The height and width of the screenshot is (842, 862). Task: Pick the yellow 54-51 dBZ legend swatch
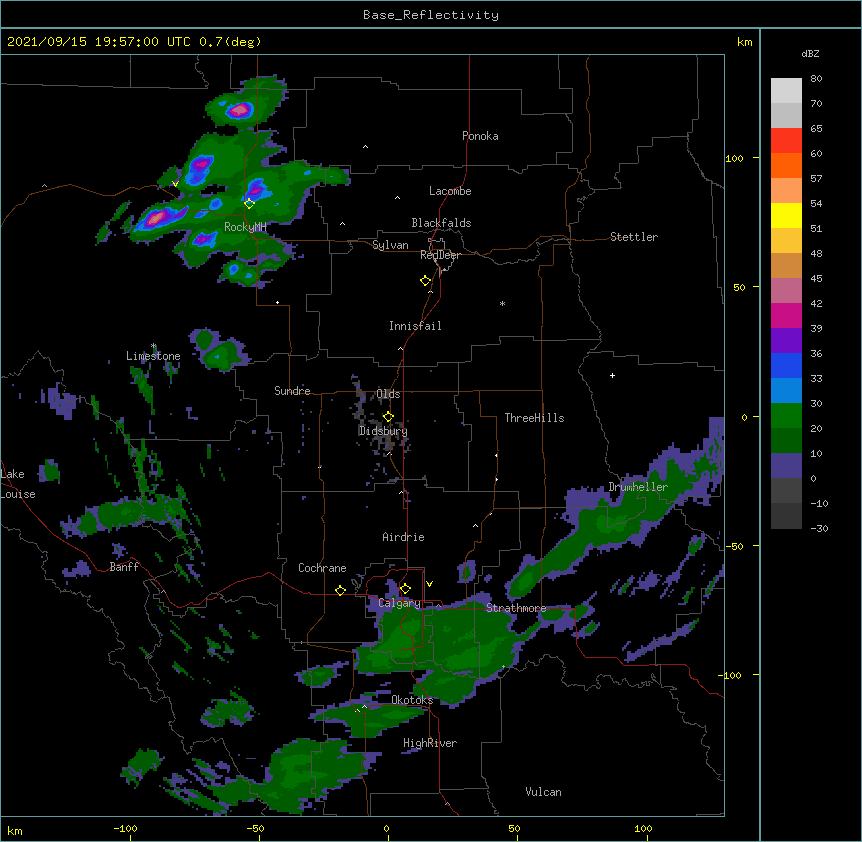point(786,215)
